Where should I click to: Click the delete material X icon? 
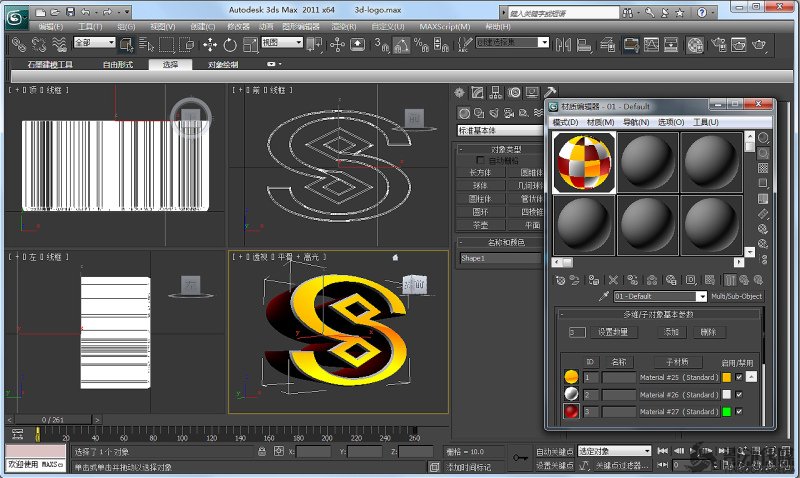pyautogui.click(x=614, y=280)
